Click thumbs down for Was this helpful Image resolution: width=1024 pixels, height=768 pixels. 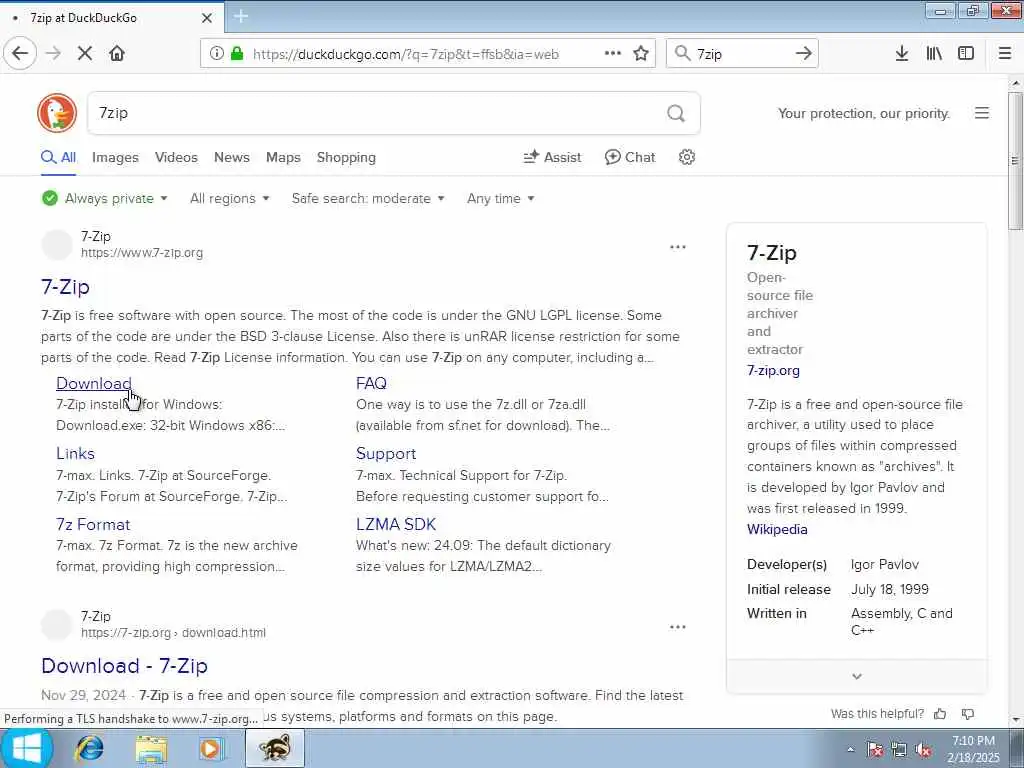[968, 714]
